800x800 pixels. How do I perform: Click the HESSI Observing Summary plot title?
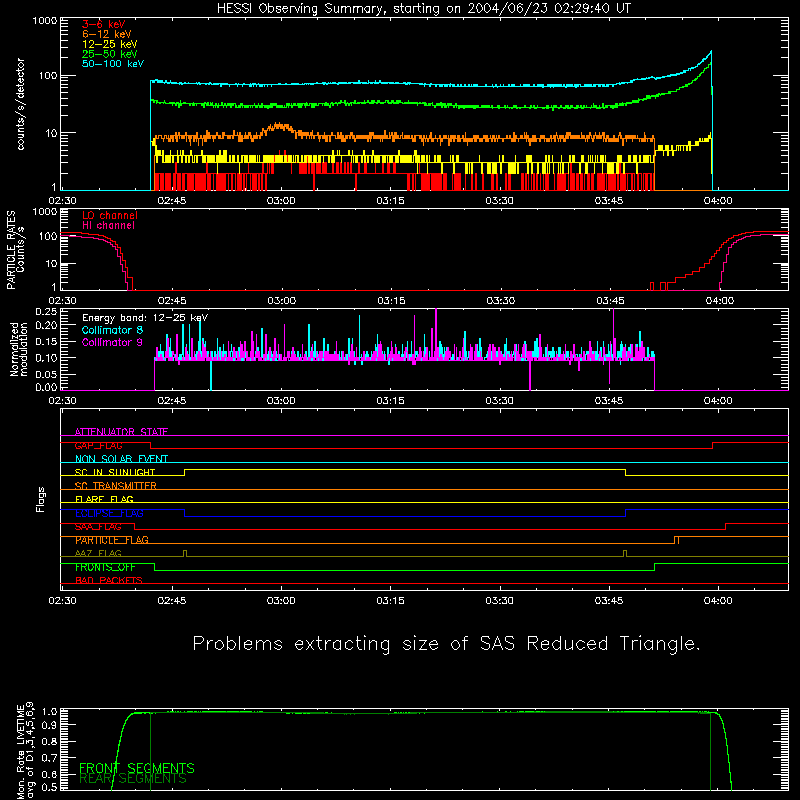[x=423, y=9]
